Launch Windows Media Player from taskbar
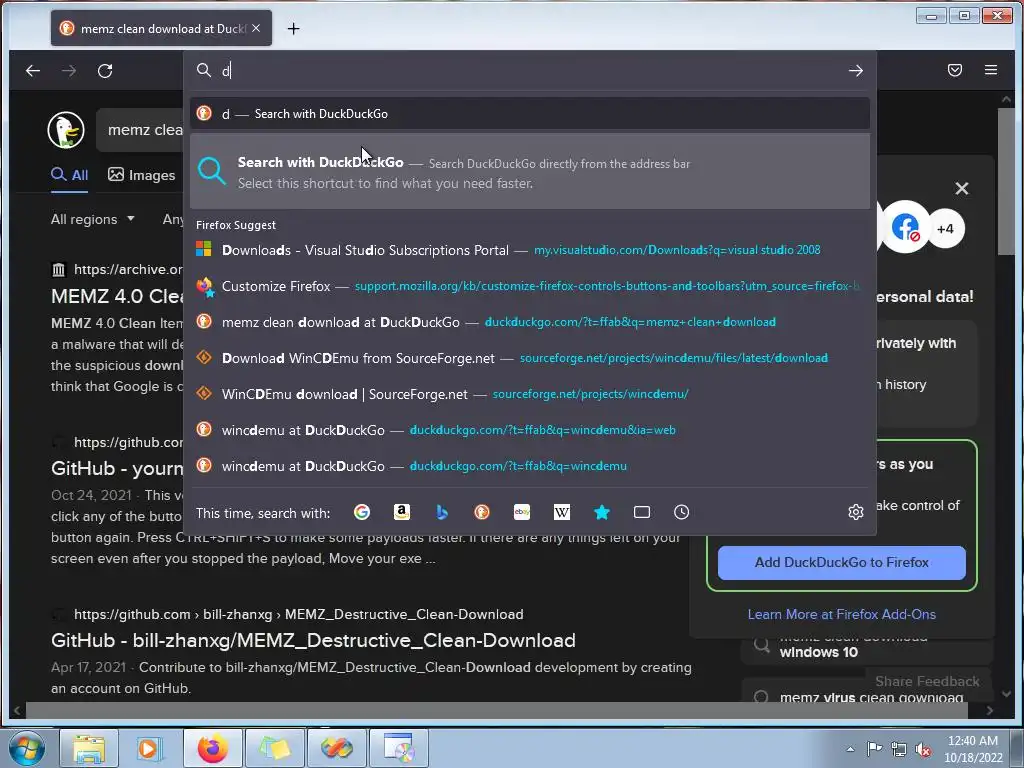This screenshot has width=1024, height=768. click(x=150, y=748)
